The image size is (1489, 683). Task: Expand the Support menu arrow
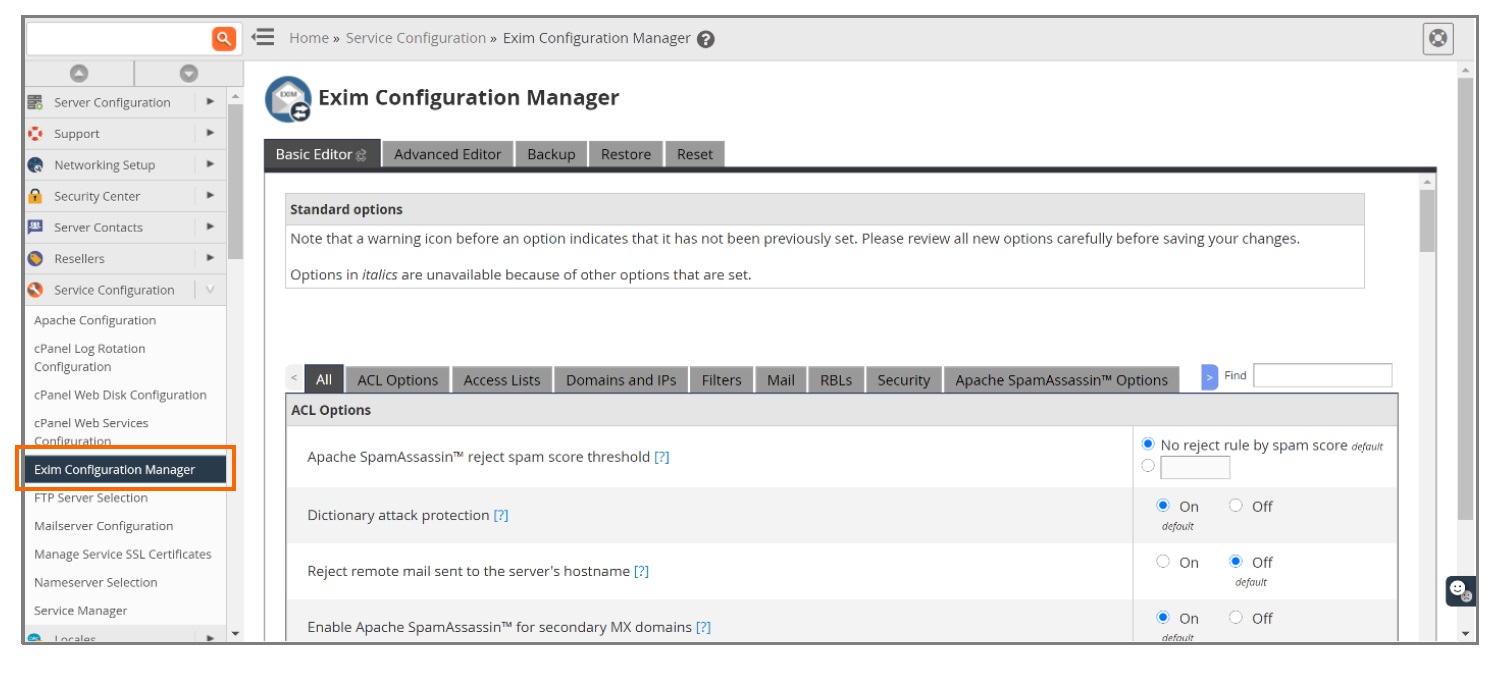point(210,133)
